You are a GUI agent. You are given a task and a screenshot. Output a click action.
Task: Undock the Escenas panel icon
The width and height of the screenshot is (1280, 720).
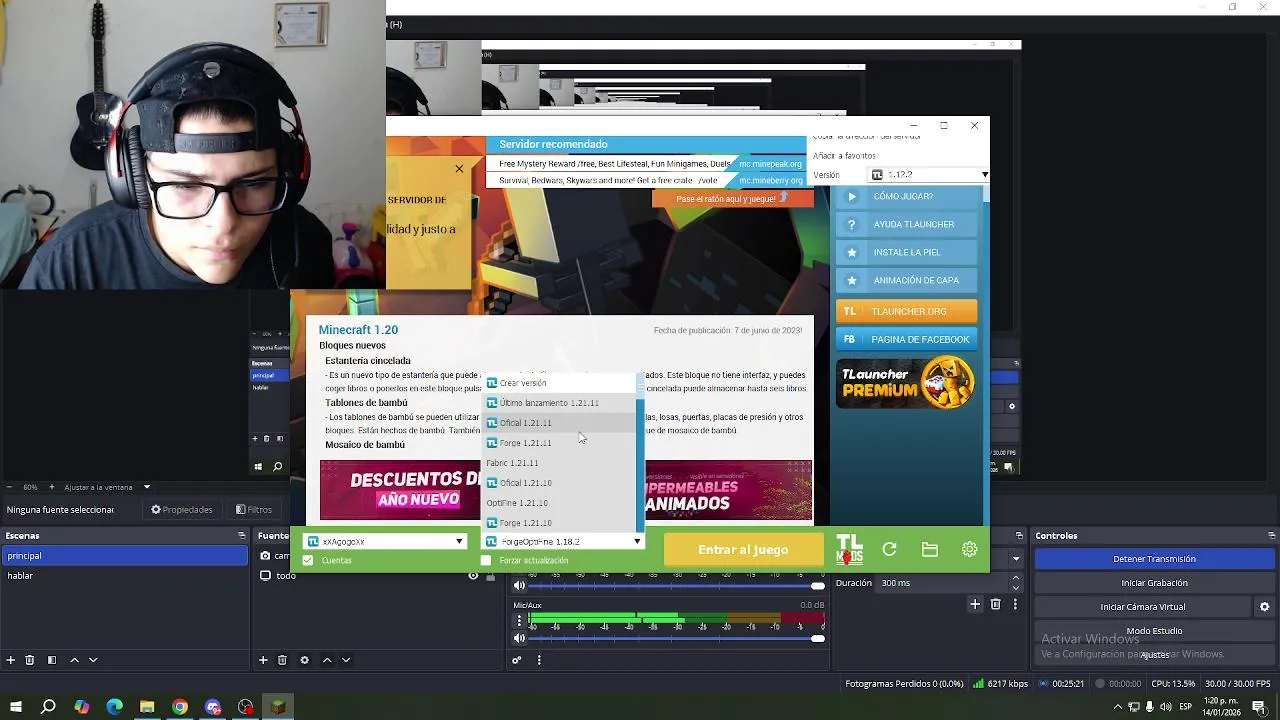241,536
